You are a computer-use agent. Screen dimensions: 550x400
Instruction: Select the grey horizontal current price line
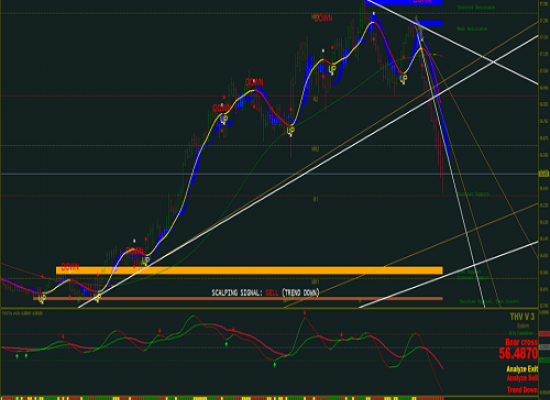click(269, 174)
